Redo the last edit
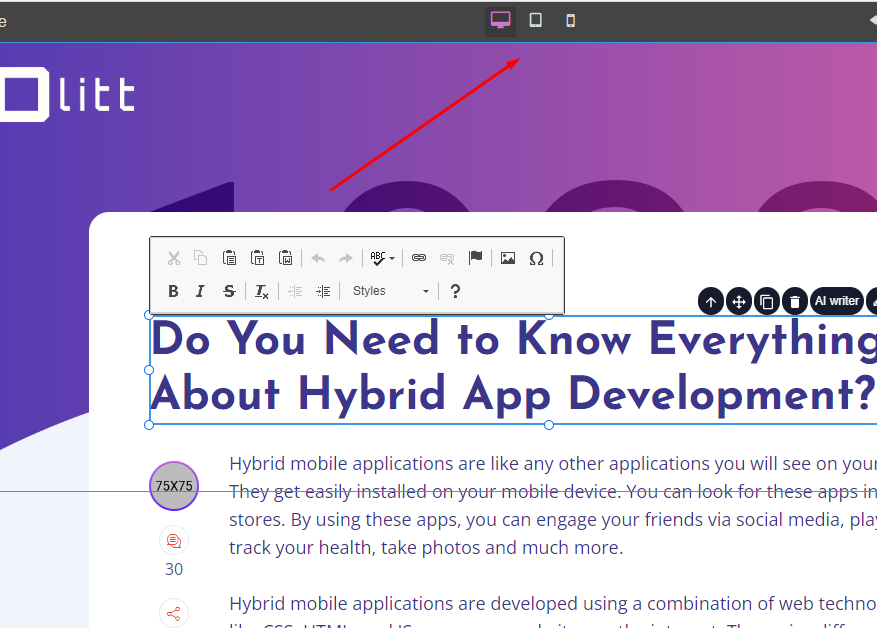 [346, 258]
